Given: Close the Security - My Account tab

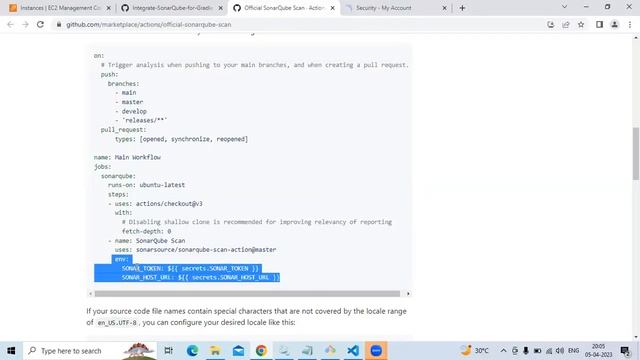Looking at the screenshot, I should (444, 8).
